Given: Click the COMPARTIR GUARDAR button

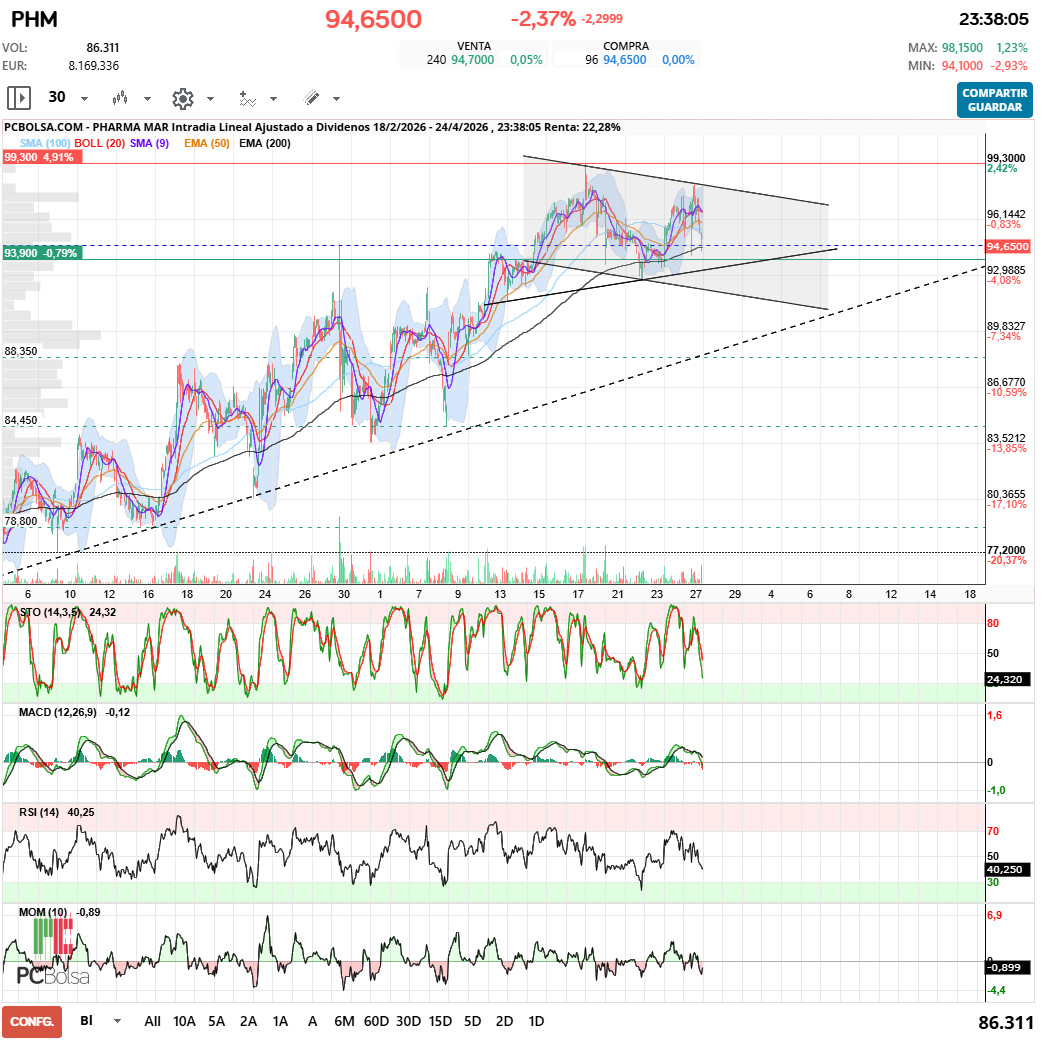Looking at the screenshot, I should point(995,100).
